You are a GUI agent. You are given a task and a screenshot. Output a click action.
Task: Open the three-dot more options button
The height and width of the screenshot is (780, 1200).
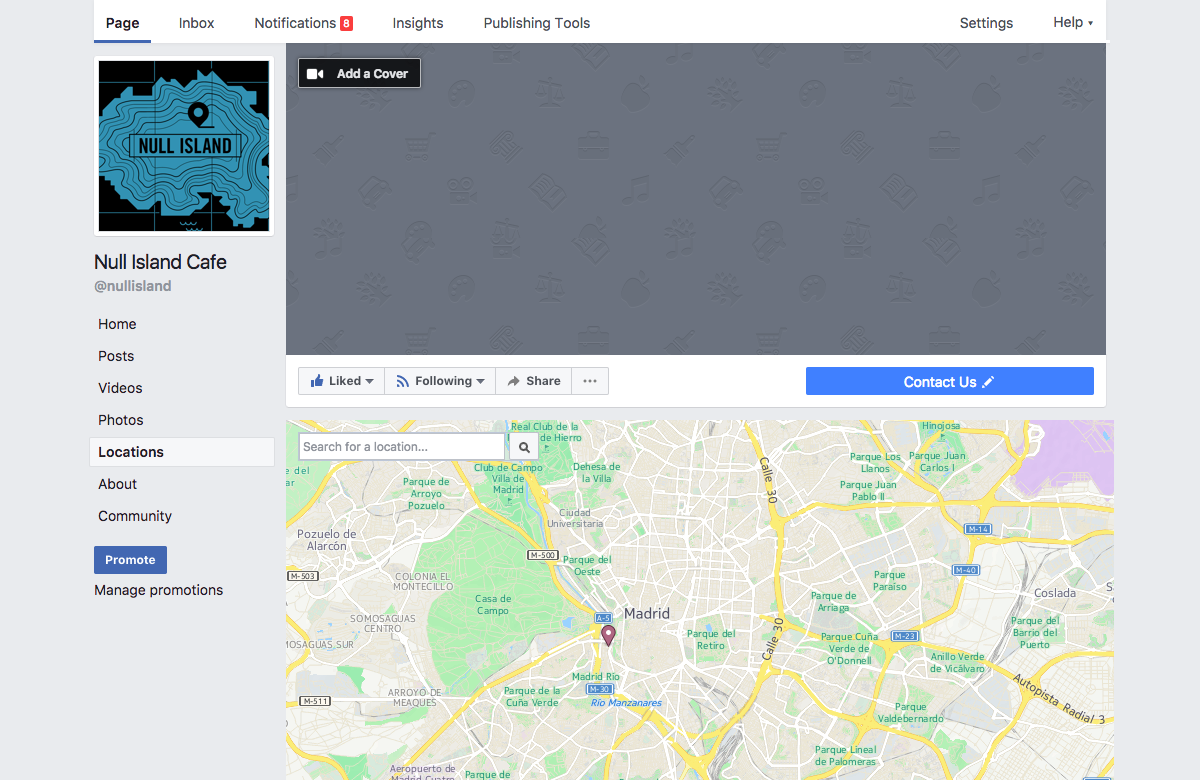[590, 381]
